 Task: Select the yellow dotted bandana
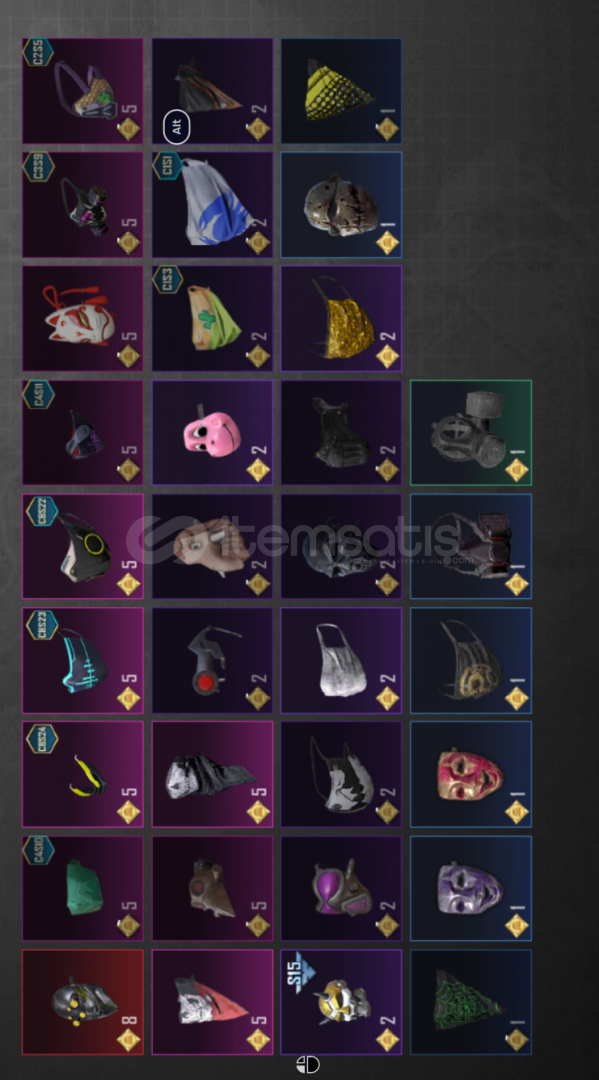341,91
